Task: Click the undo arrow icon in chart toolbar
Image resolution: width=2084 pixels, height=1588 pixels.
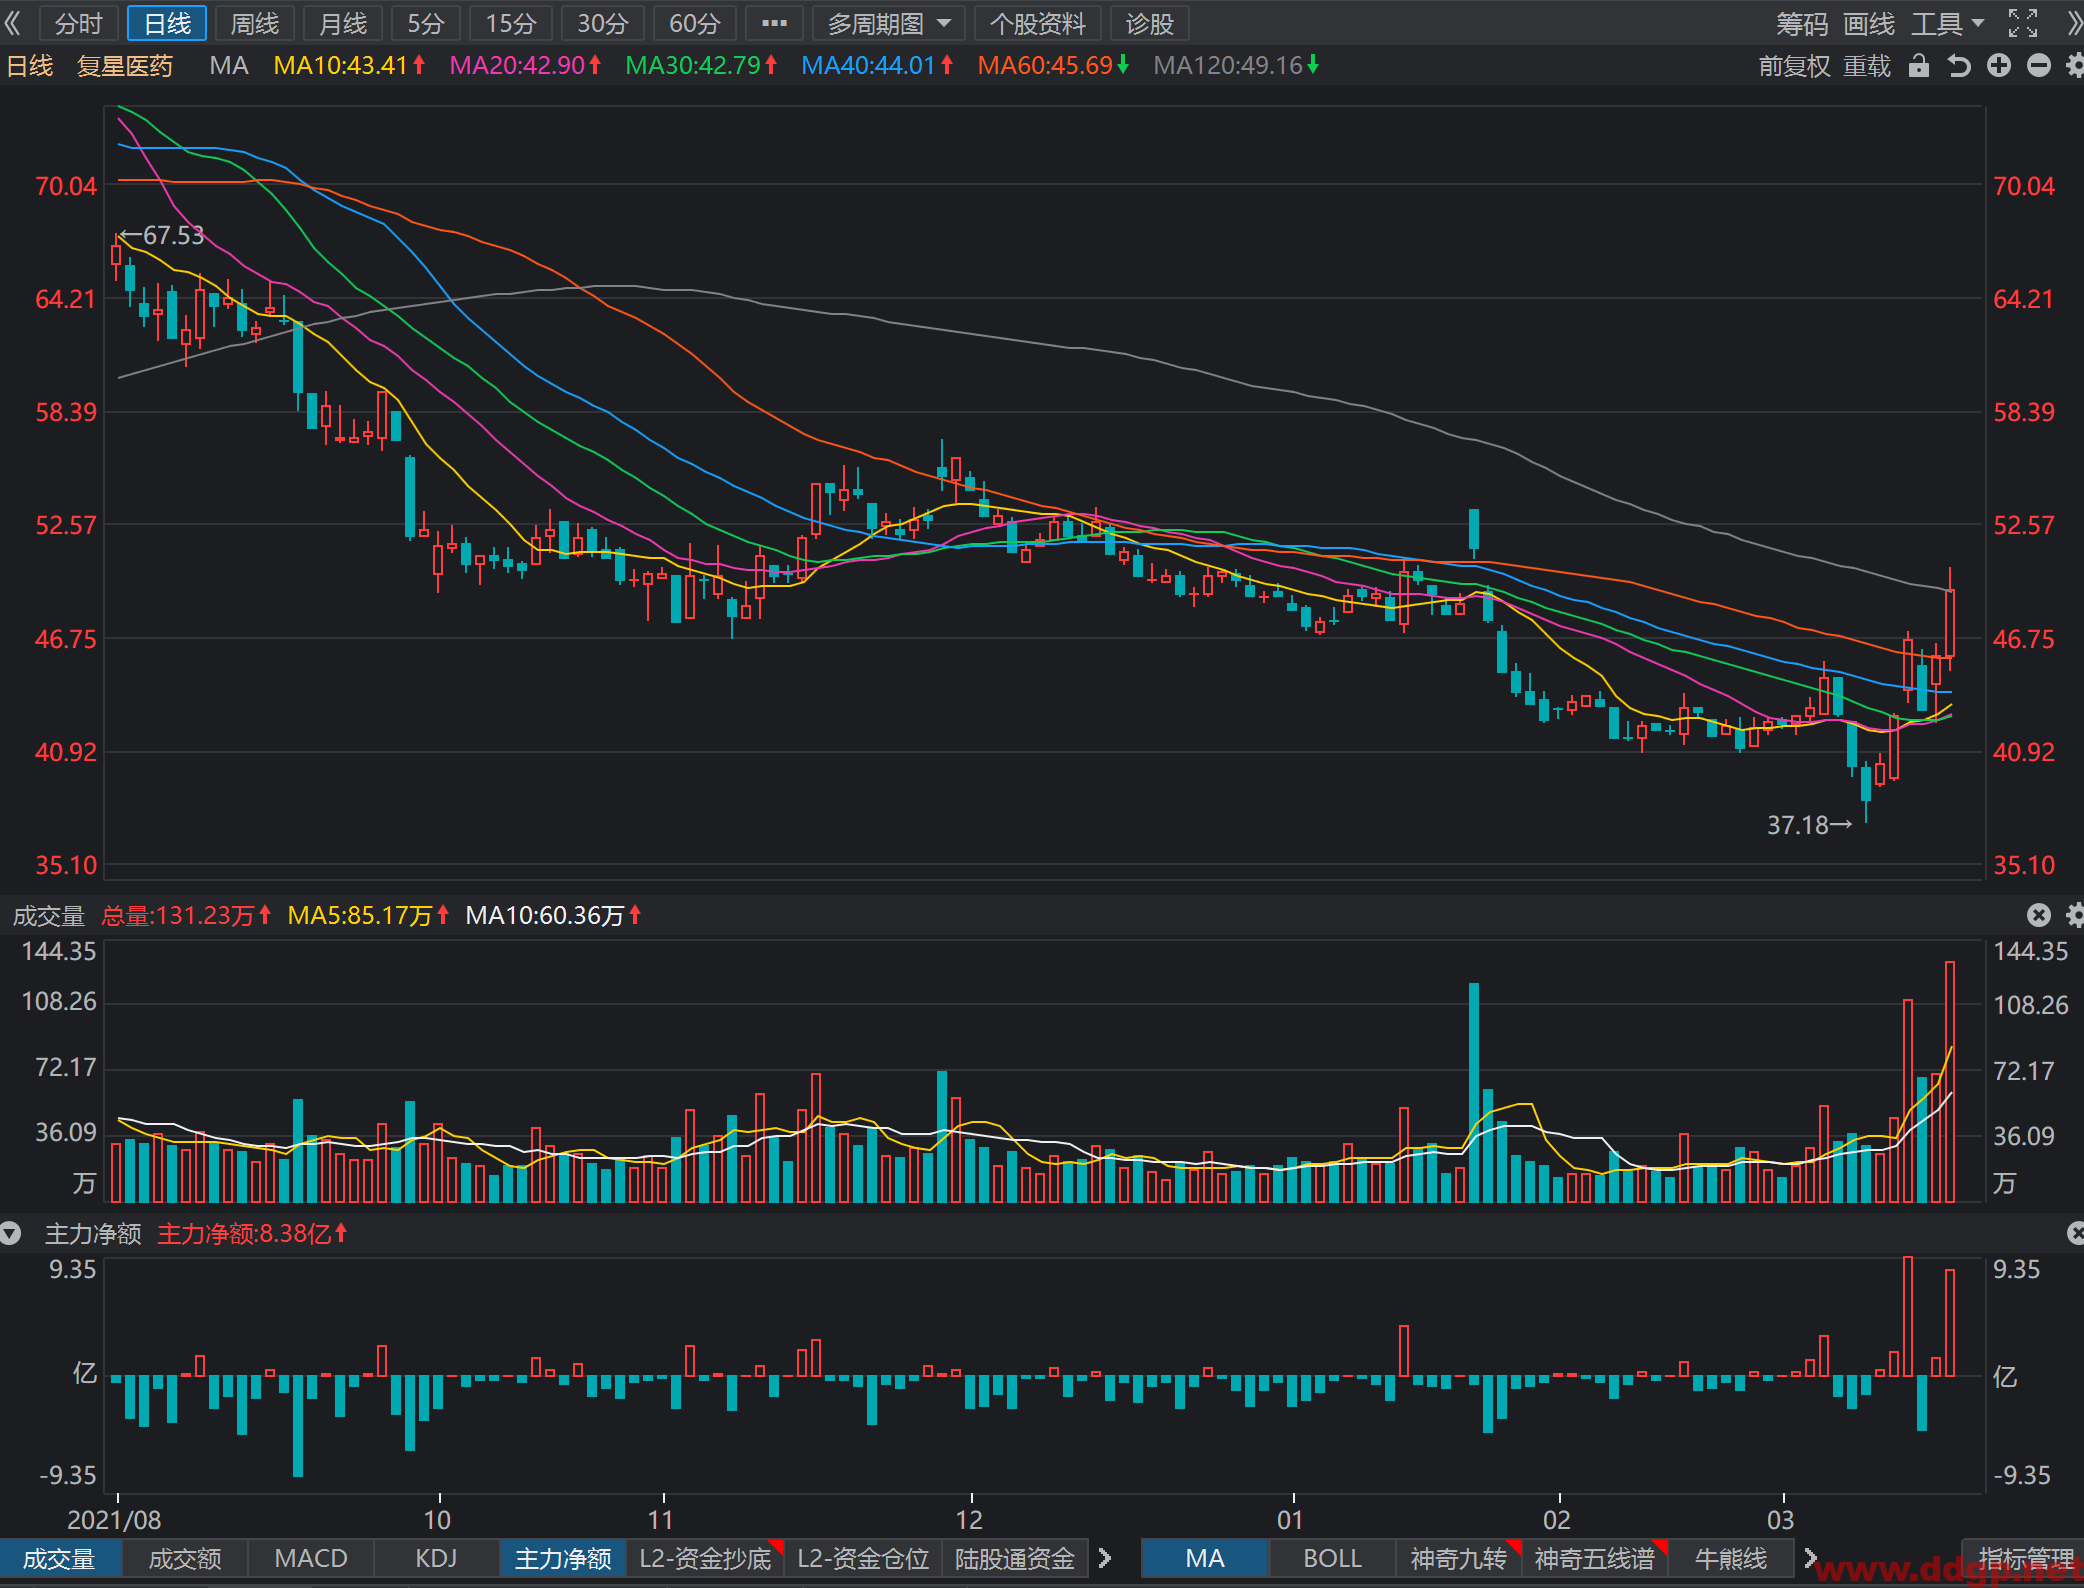Action: pyautogui.click(x=1958, y=66)
